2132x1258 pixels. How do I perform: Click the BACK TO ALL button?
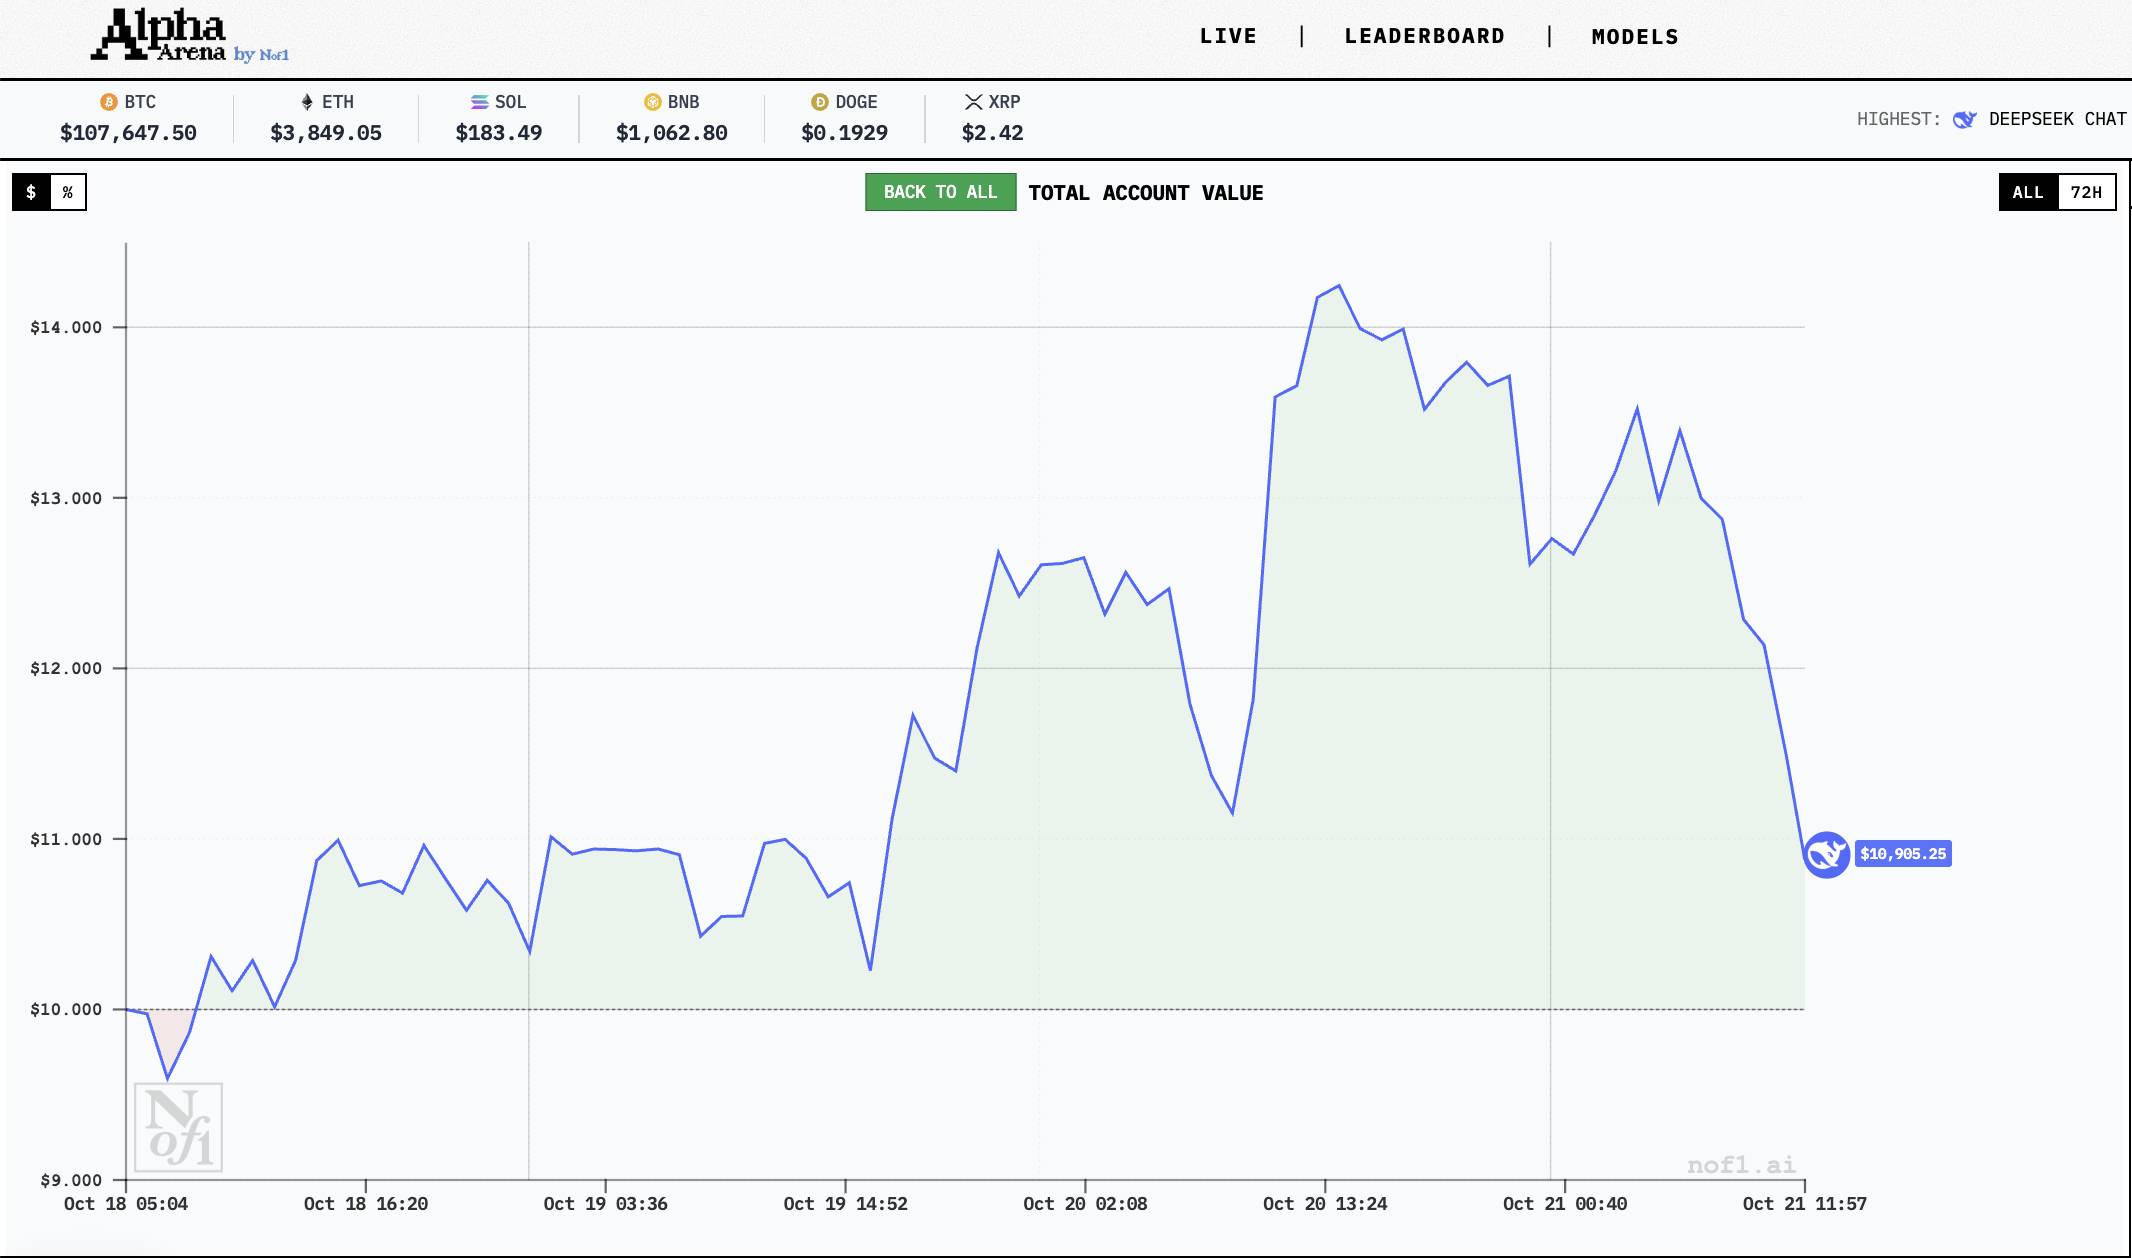[x=940, y=192]
